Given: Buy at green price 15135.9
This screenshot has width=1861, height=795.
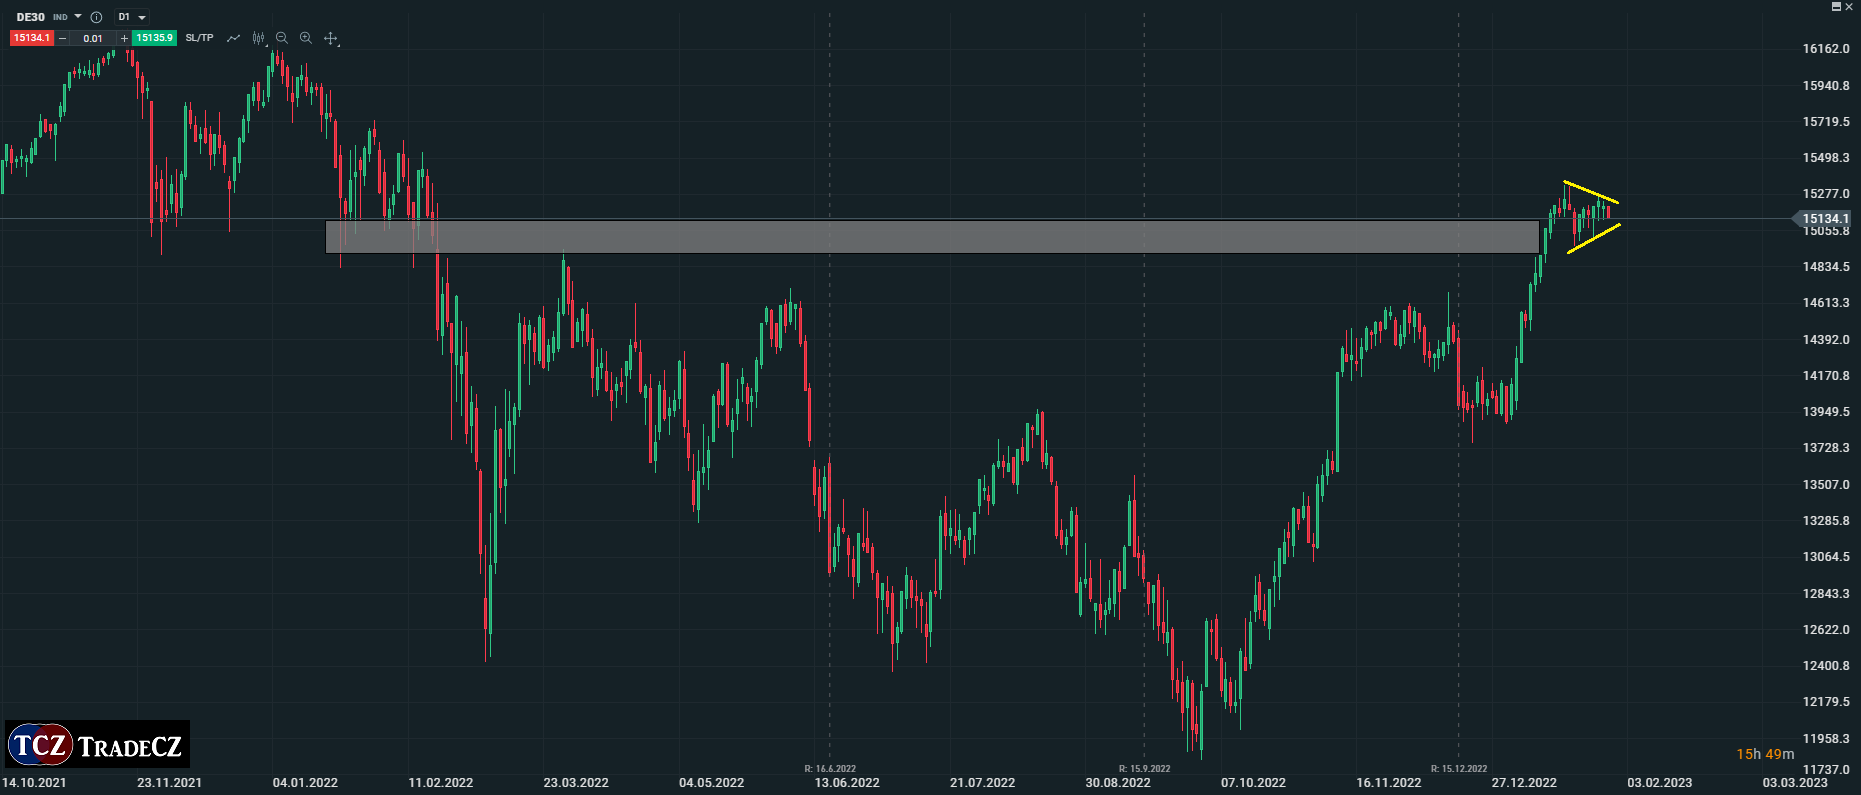Looking at the screenshot, I should (154, 38).
